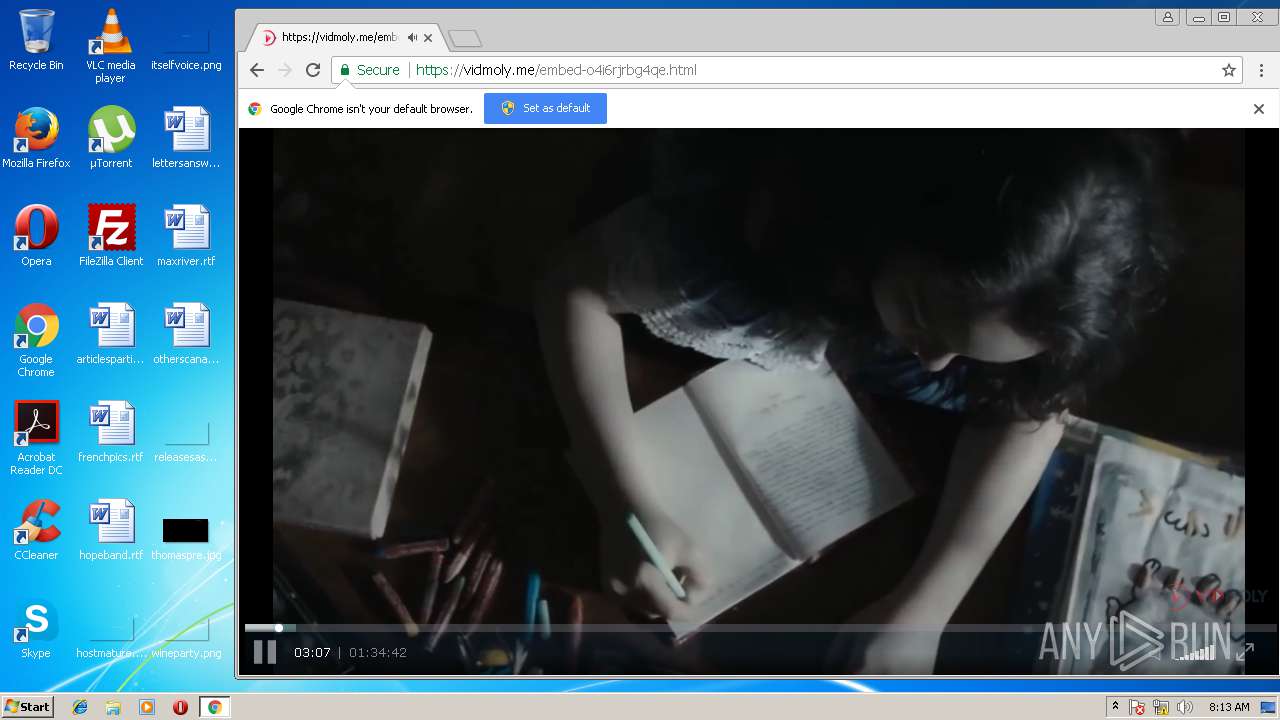1280x720 pixels.
Task: Click the Set as default button
Action: (x=545, y=108)
